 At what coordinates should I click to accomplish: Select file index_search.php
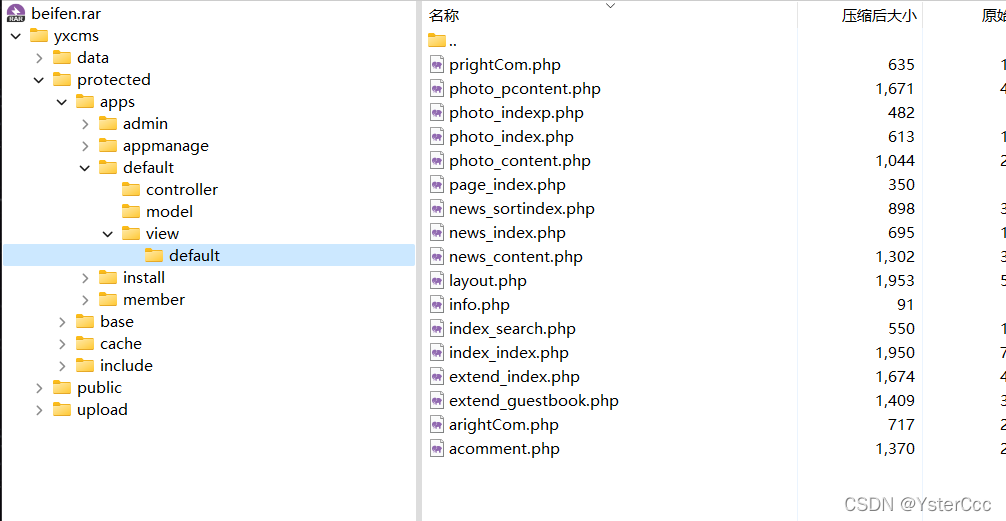click(x=512, y=329)
